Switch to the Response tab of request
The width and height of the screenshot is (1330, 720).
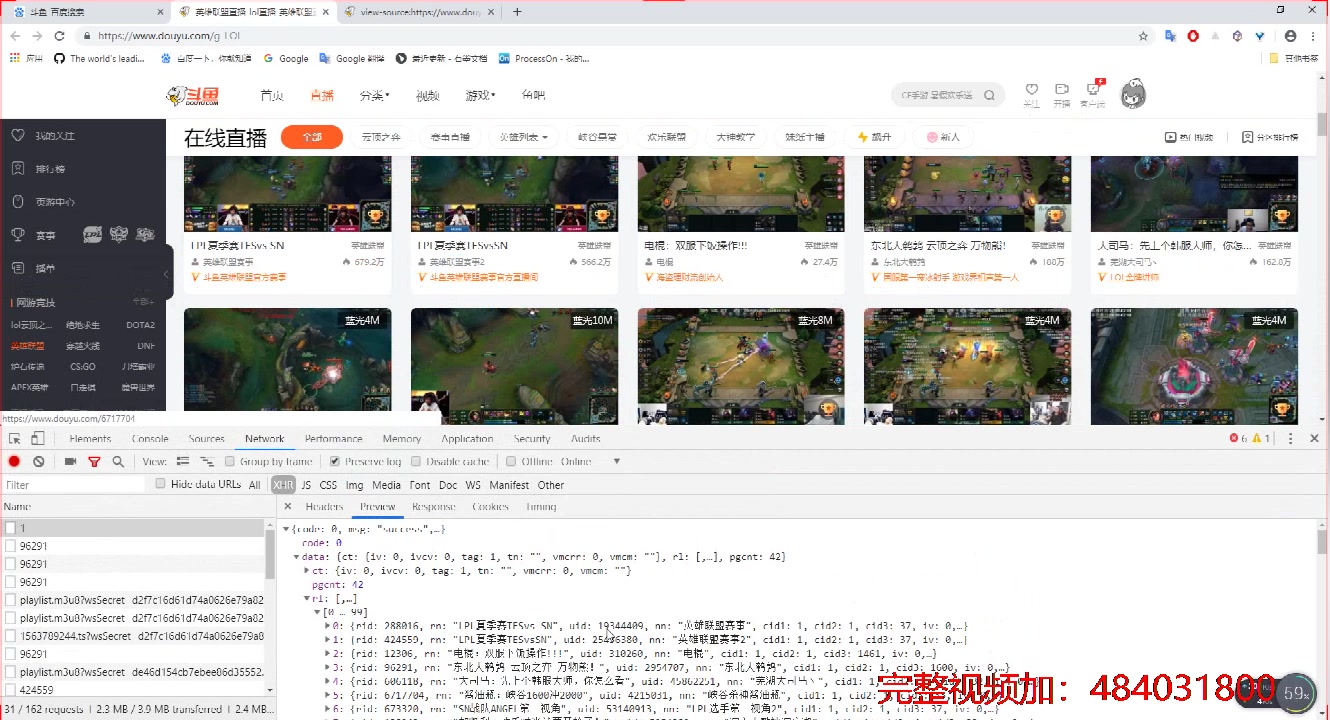pyautogui.click(x=433, y=507)
